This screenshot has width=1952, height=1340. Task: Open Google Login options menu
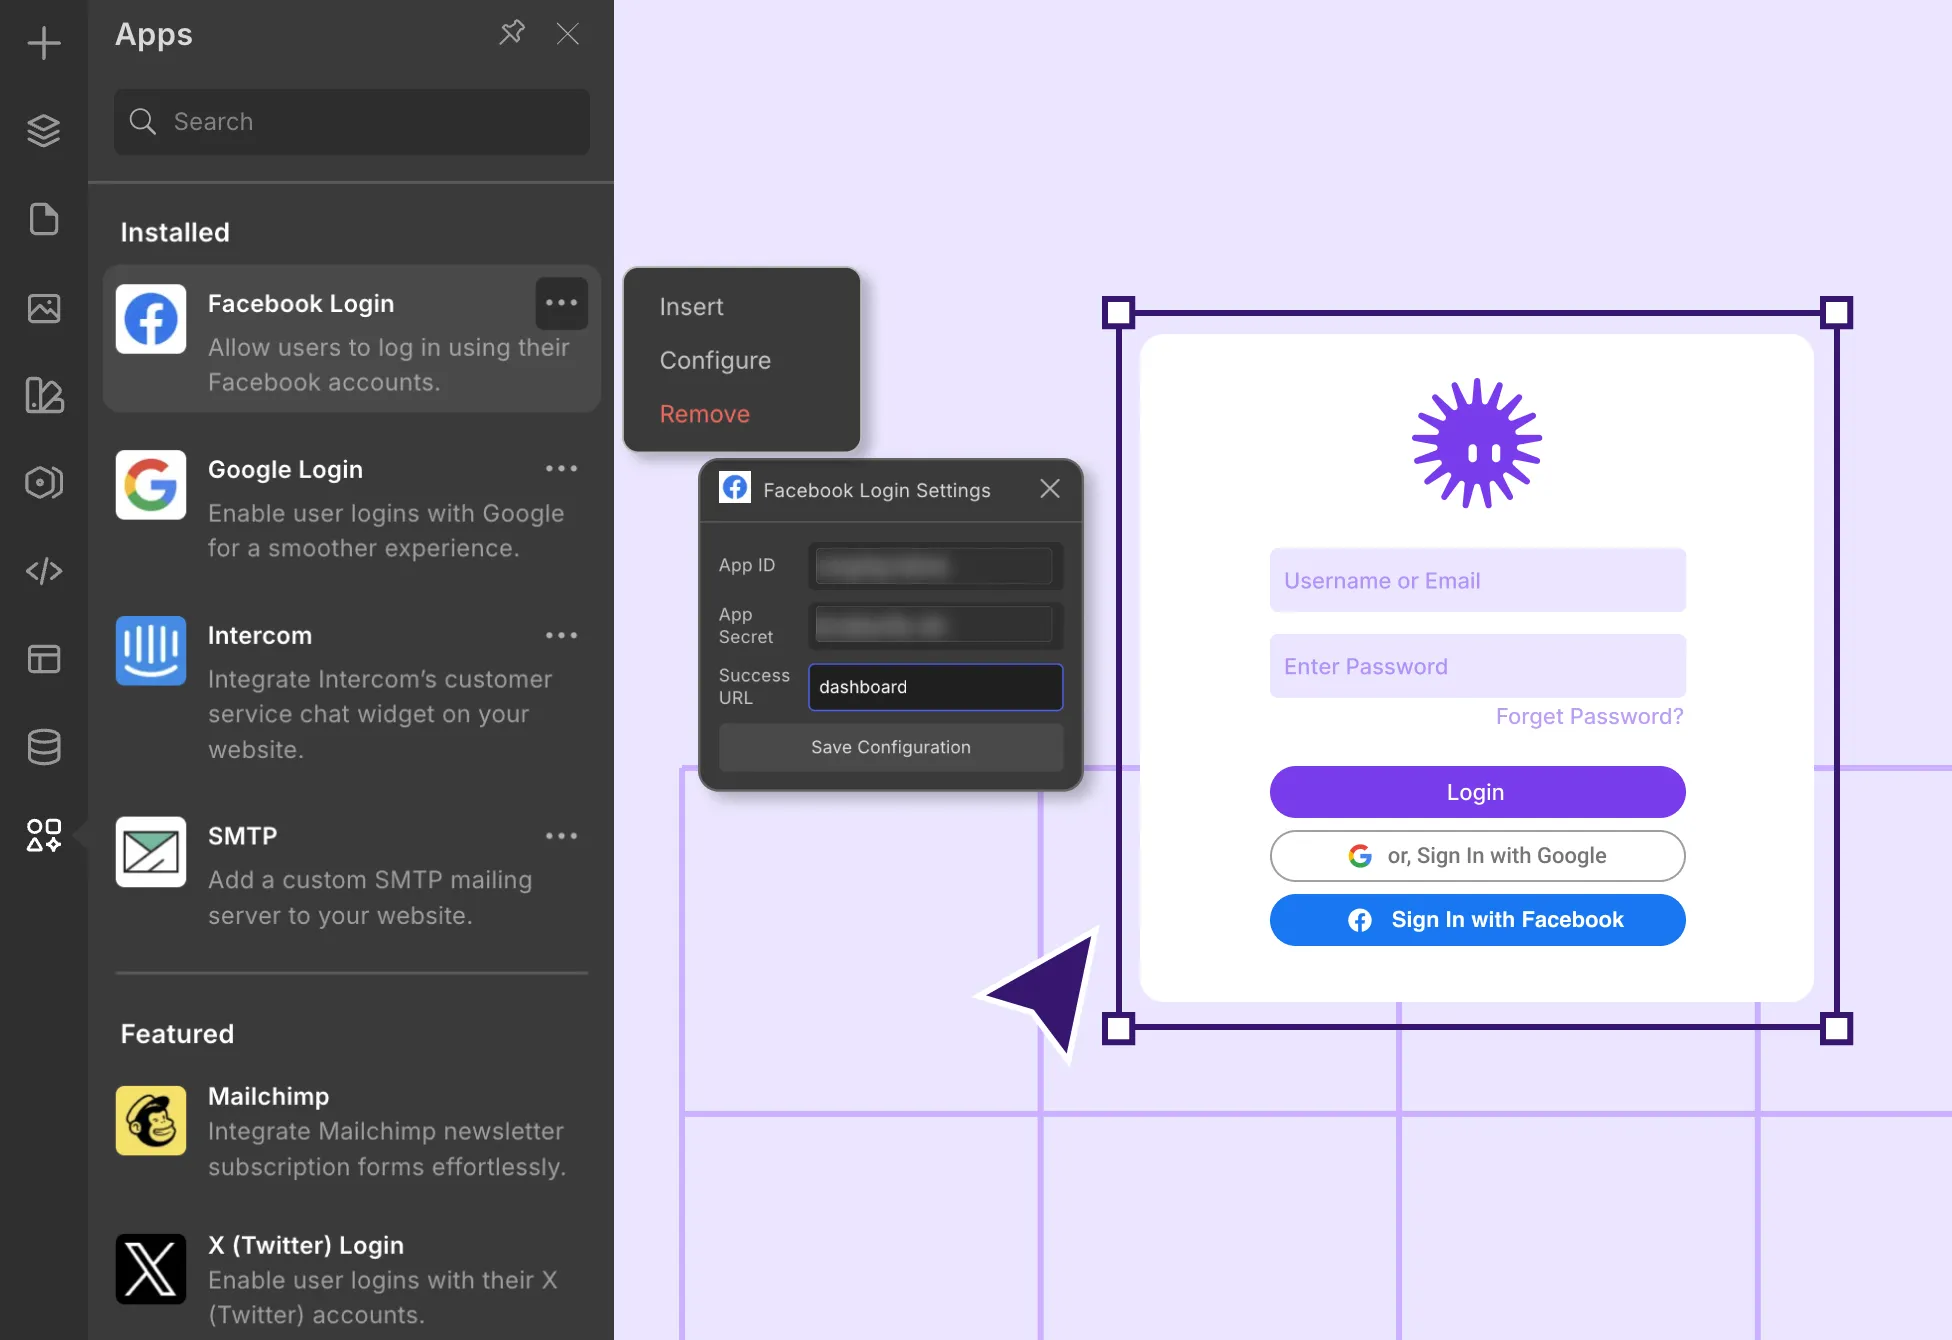coord(561,469)
